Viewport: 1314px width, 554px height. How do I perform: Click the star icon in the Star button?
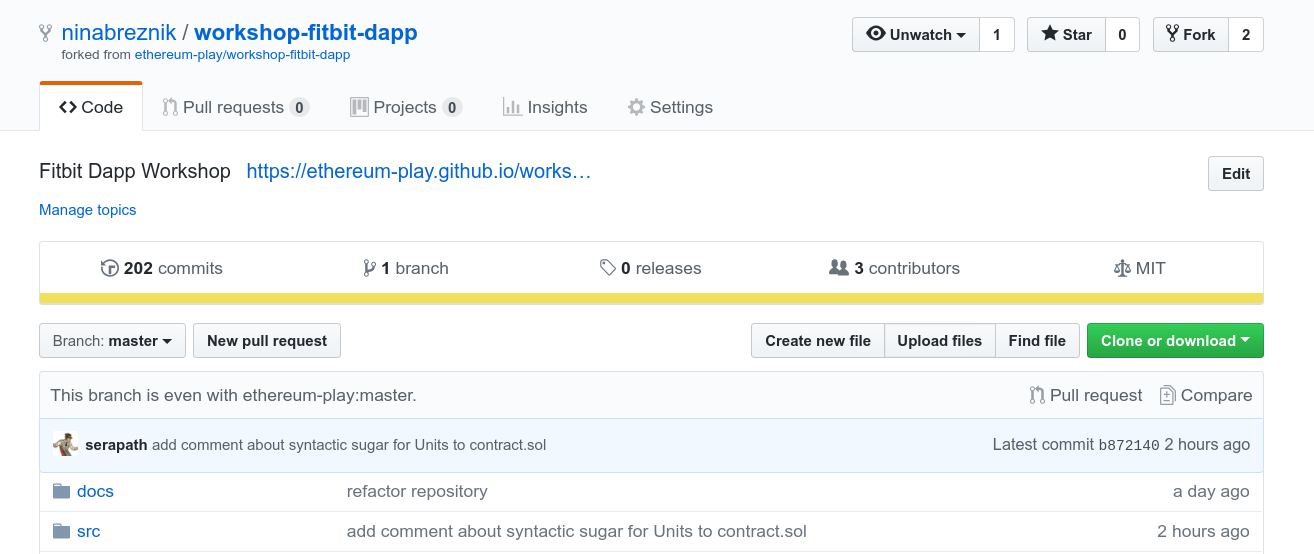click(1050, 34)
